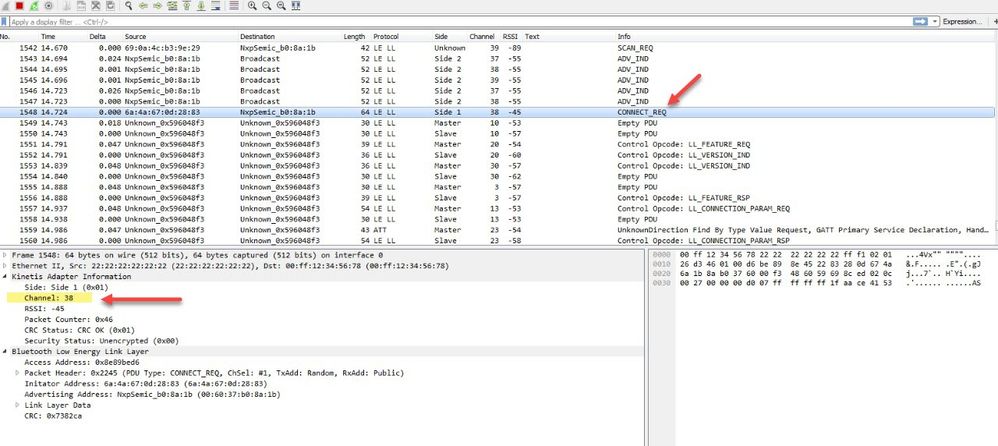Expand the Link Layer Data node
Viewport: 998px width, 446px height.
tap(18, 405)
